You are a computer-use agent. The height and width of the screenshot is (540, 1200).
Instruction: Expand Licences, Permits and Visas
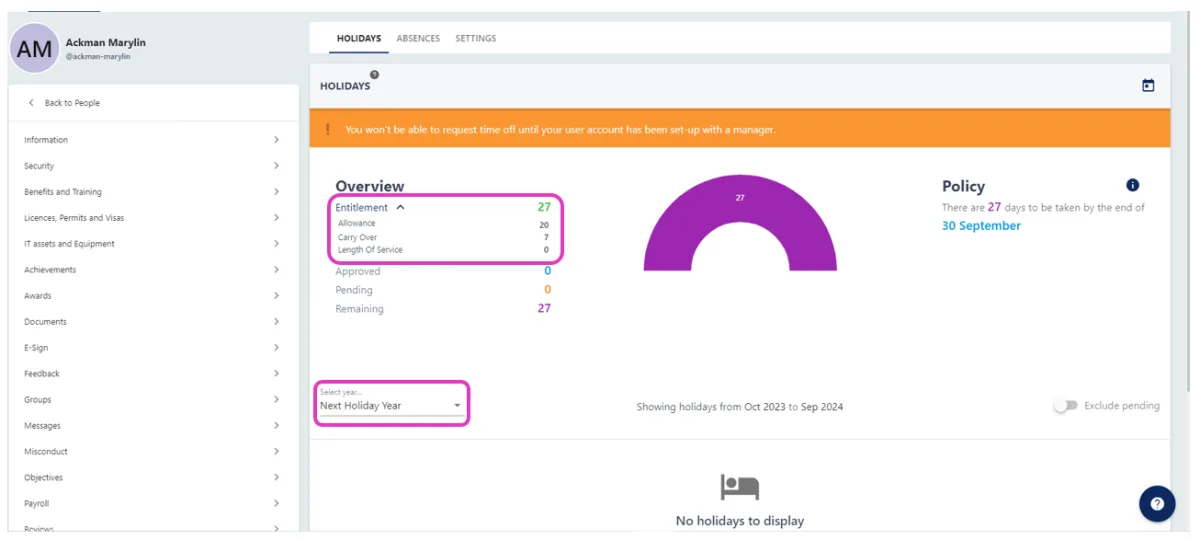click(x=153, y=218)
